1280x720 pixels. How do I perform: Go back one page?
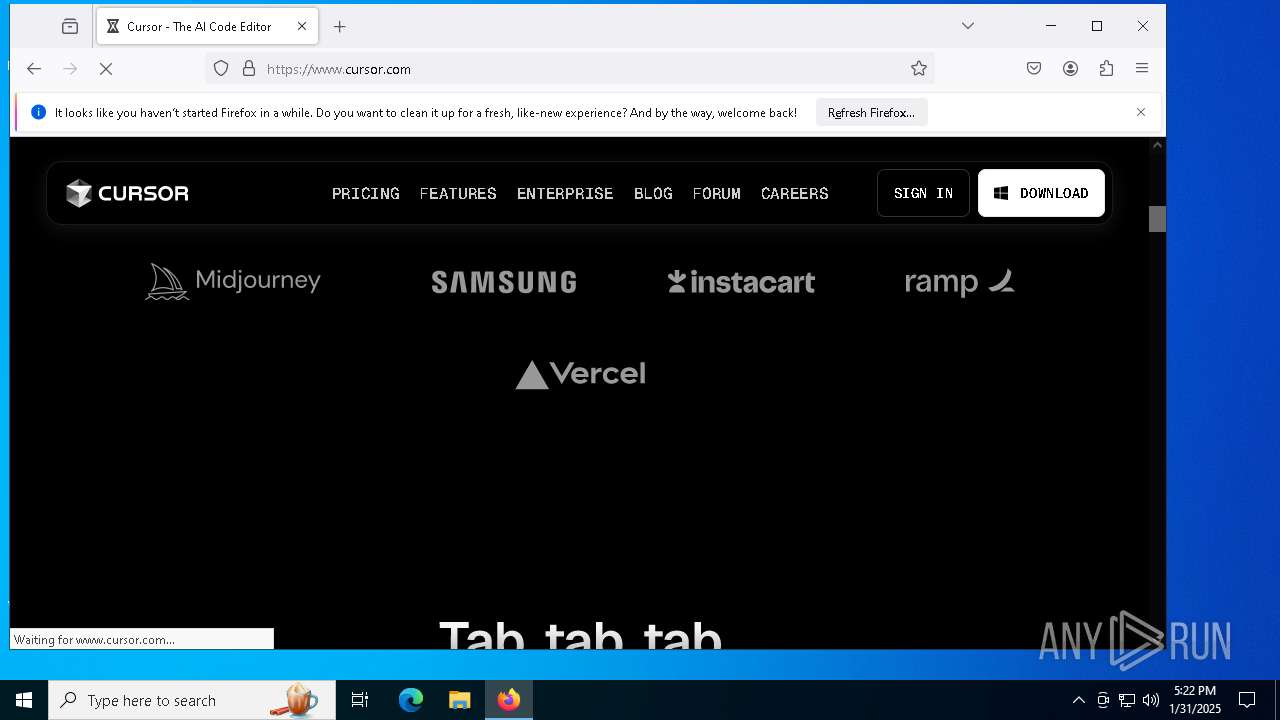34,69
